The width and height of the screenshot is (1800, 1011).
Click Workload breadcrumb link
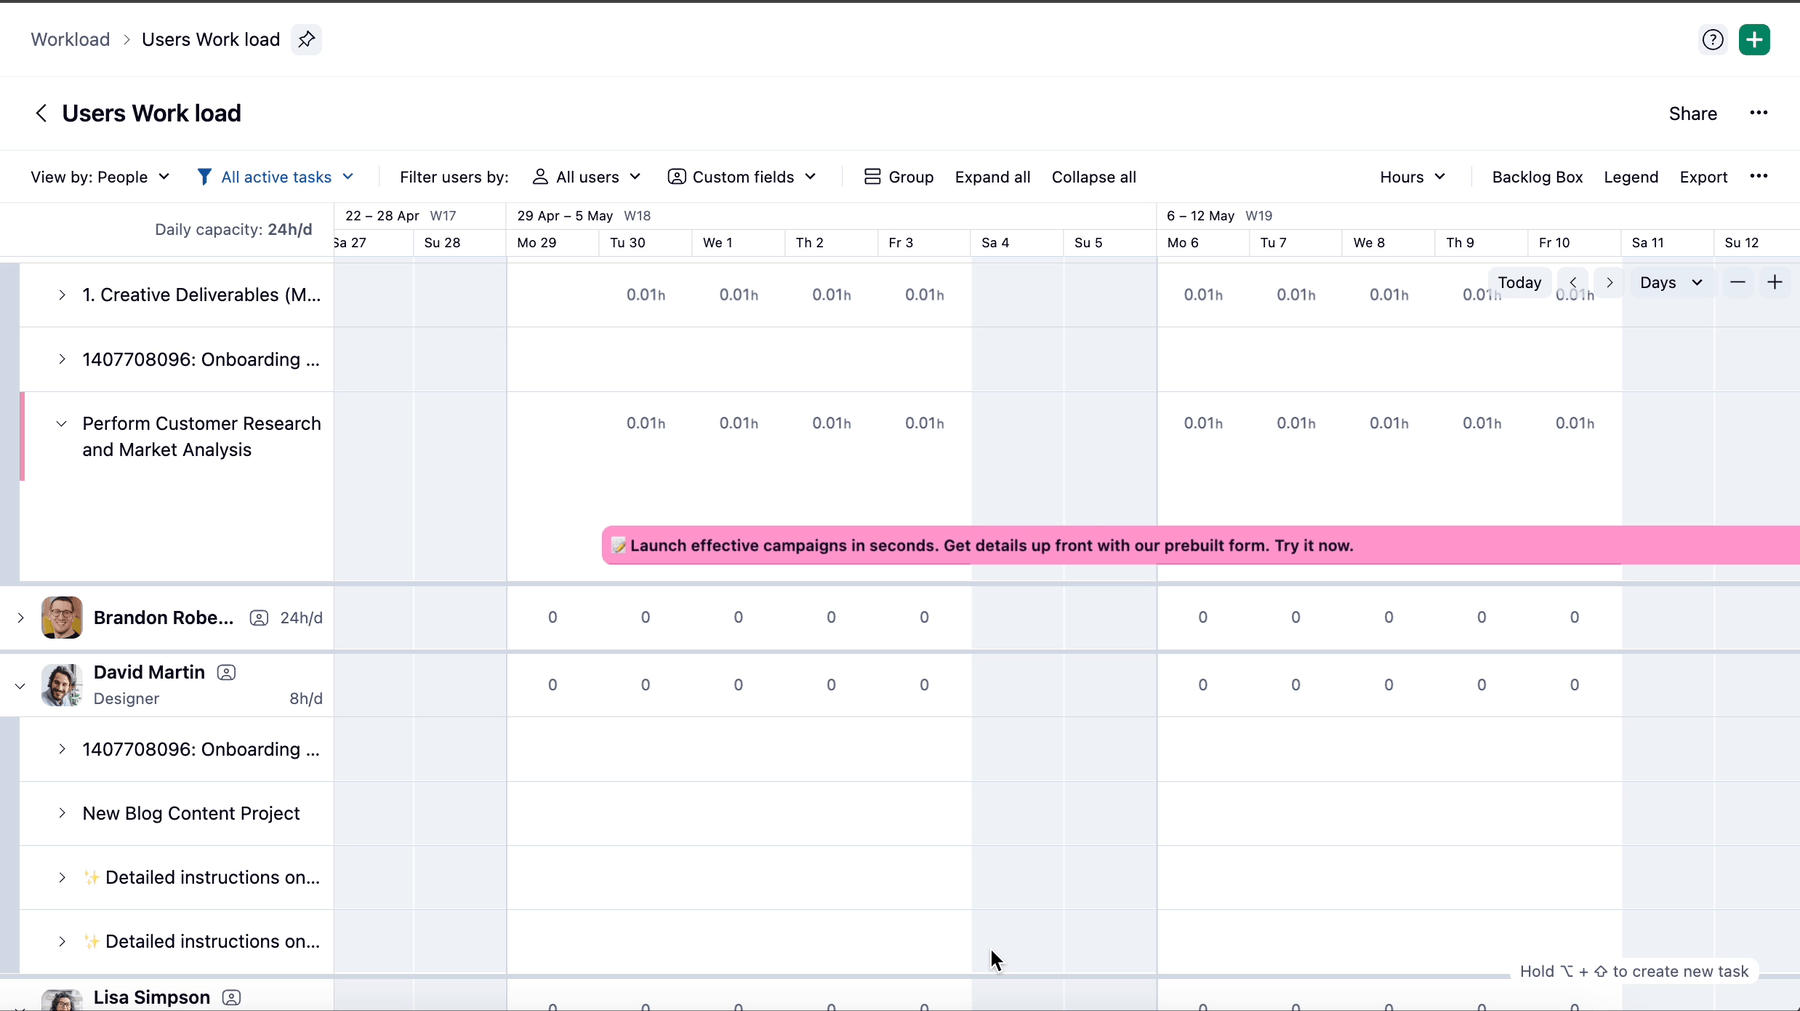(70, 39)
